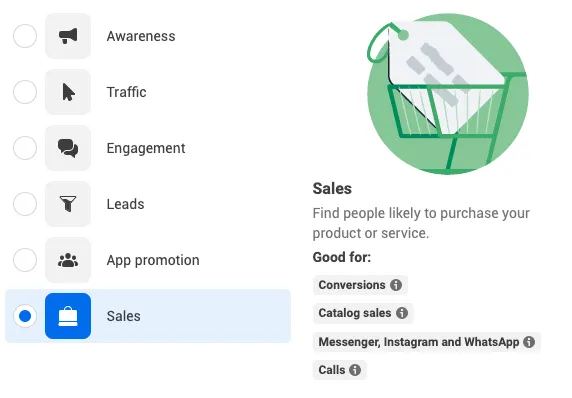Select the Engagement radio button
The height and width of the screenshot is (398, 572).
[x=25, y=148]
